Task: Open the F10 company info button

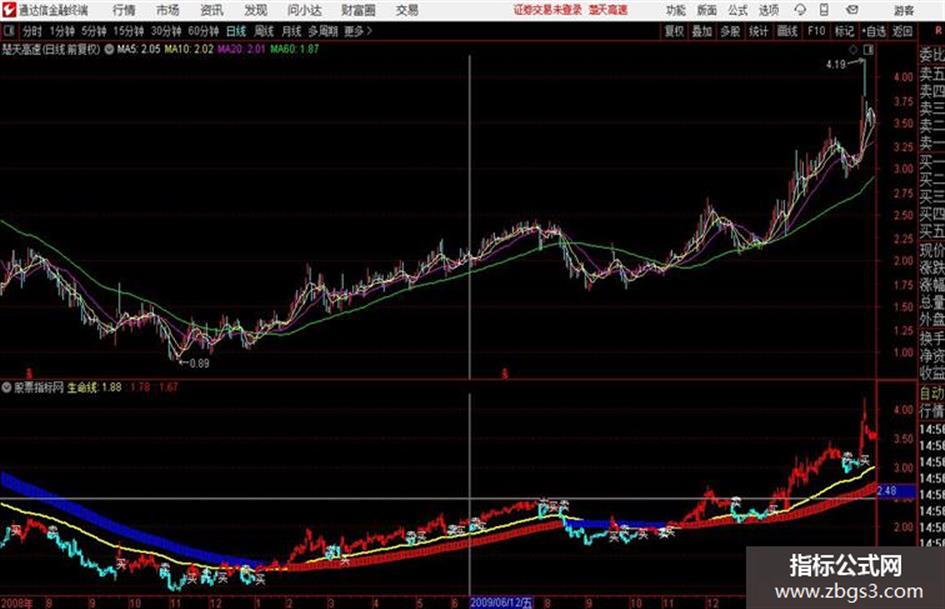Action: [816, 31]
